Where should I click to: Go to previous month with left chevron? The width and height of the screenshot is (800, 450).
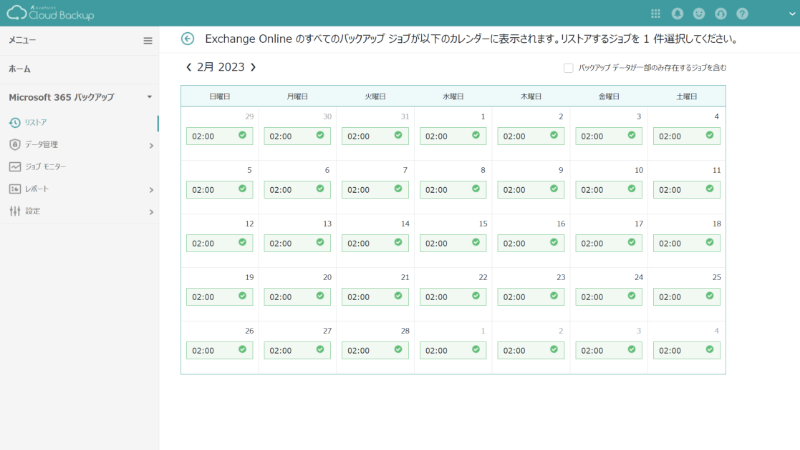(x=189, y=67)
